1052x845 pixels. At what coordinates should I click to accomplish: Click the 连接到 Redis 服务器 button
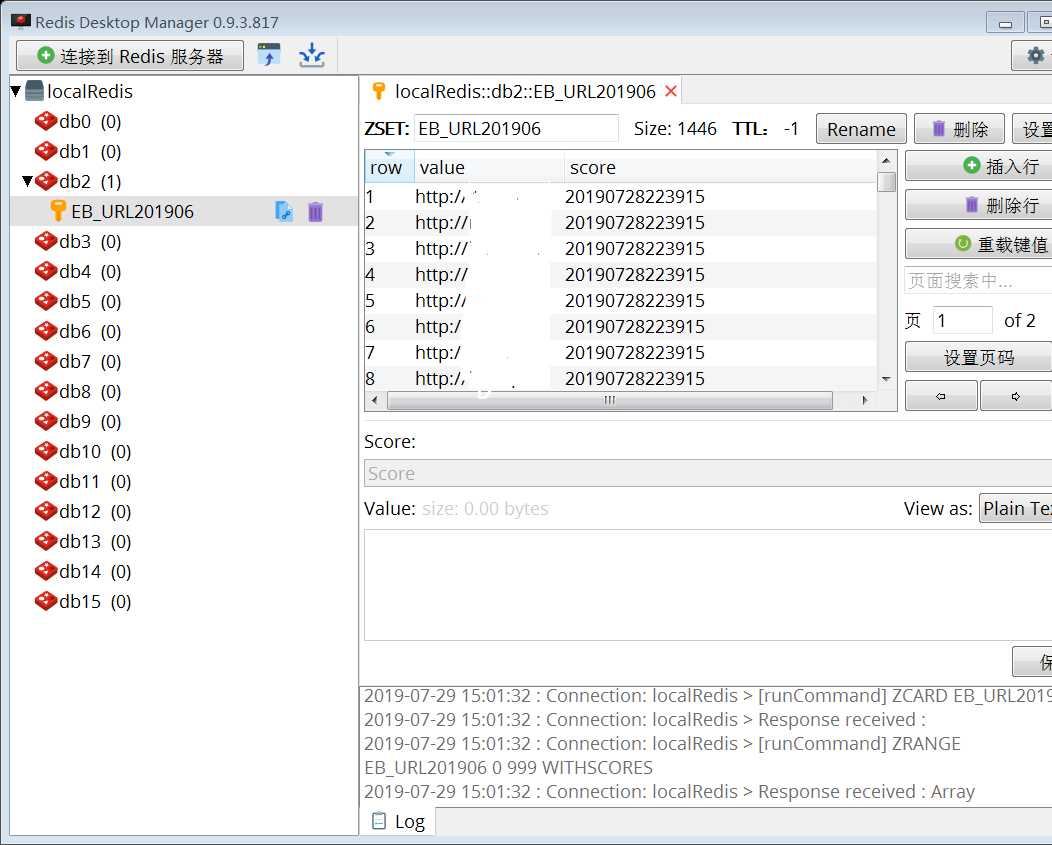coord(130,56)
